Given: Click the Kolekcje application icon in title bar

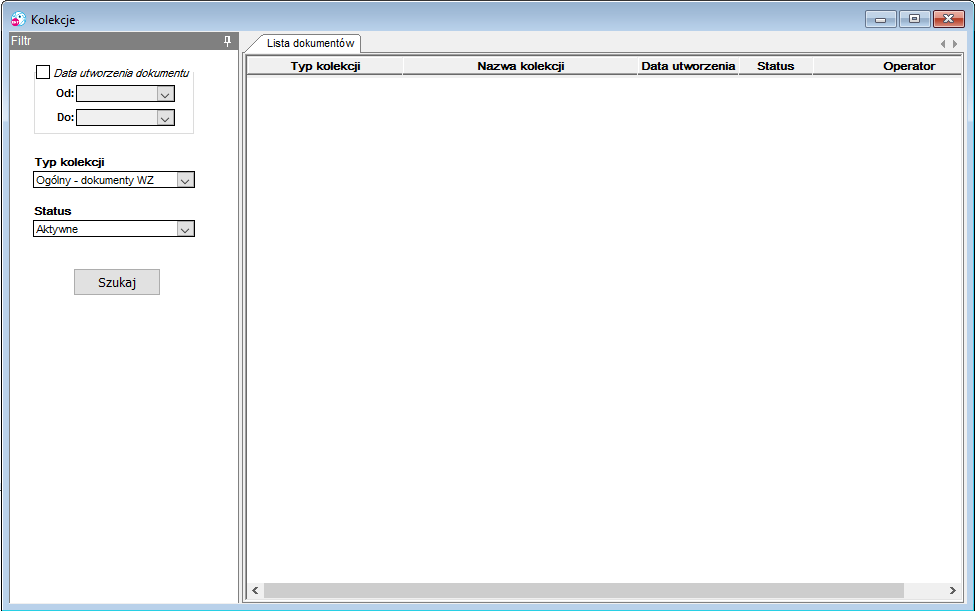Looking at the screenshot, I should [x=18, y=19].
